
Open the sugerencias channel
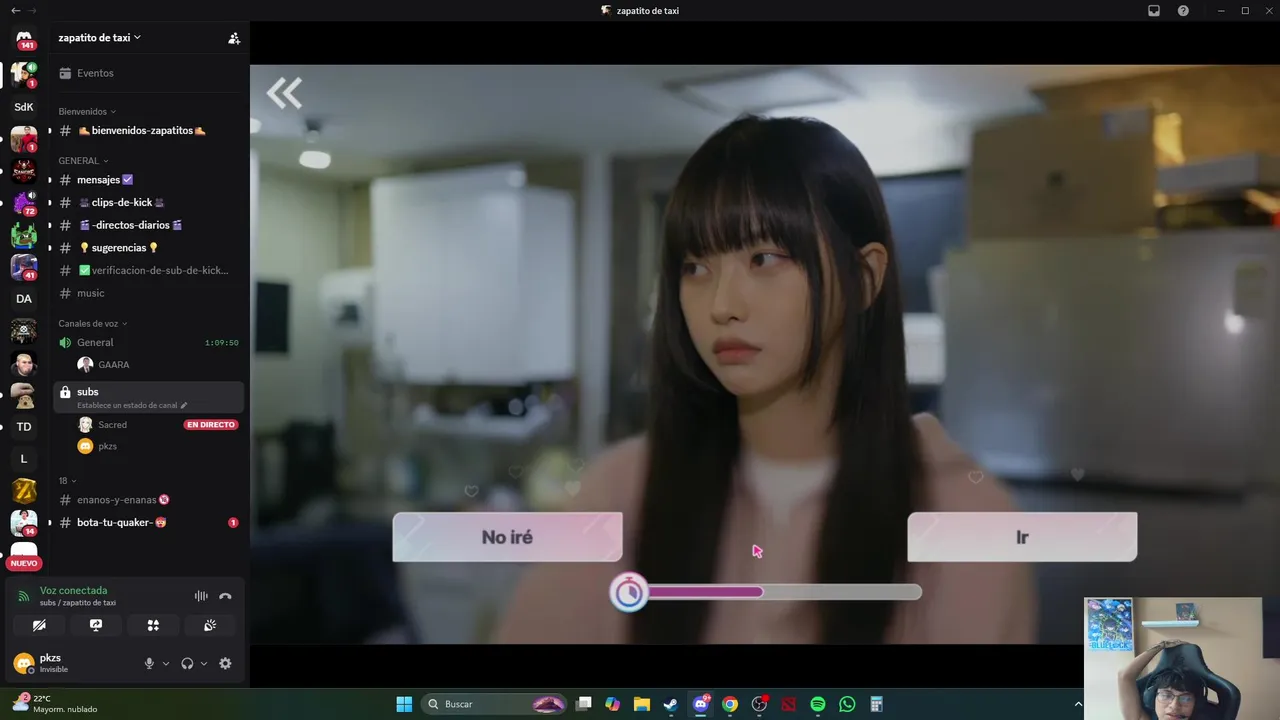point(148,248)
